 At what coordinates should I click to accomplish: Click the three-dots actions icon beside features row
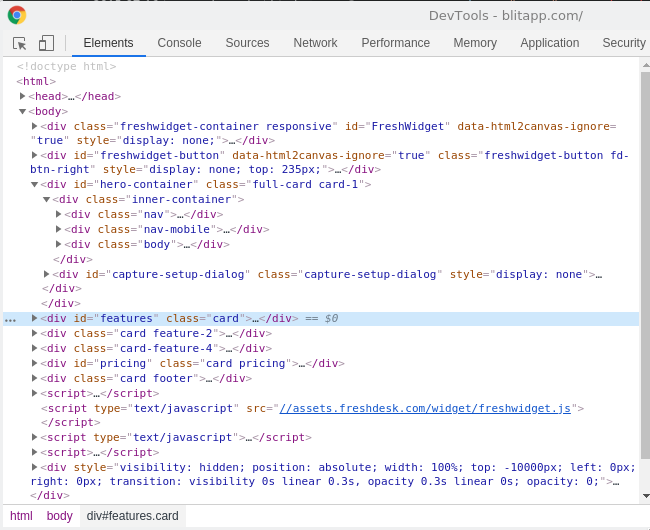coord(10,320)
